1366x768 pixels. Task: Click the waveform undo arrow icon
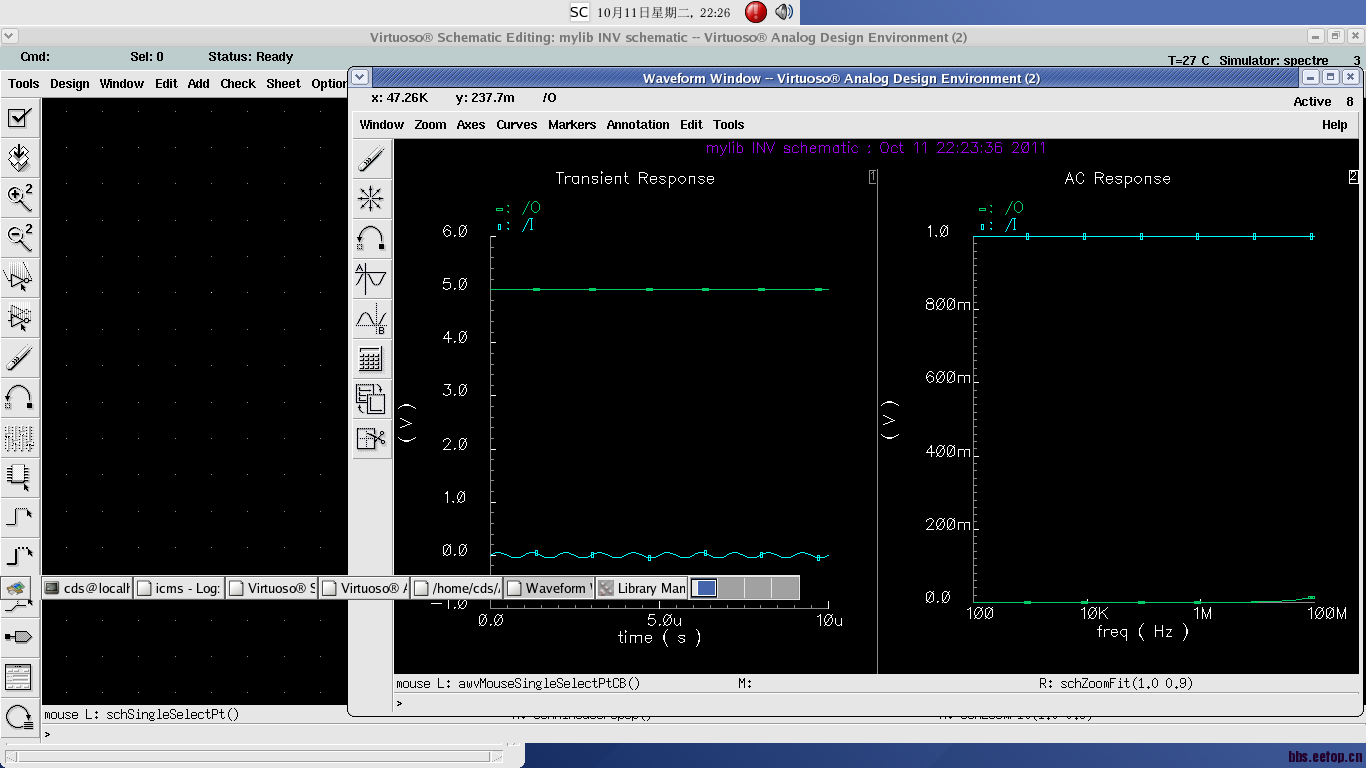pos(371,239)
